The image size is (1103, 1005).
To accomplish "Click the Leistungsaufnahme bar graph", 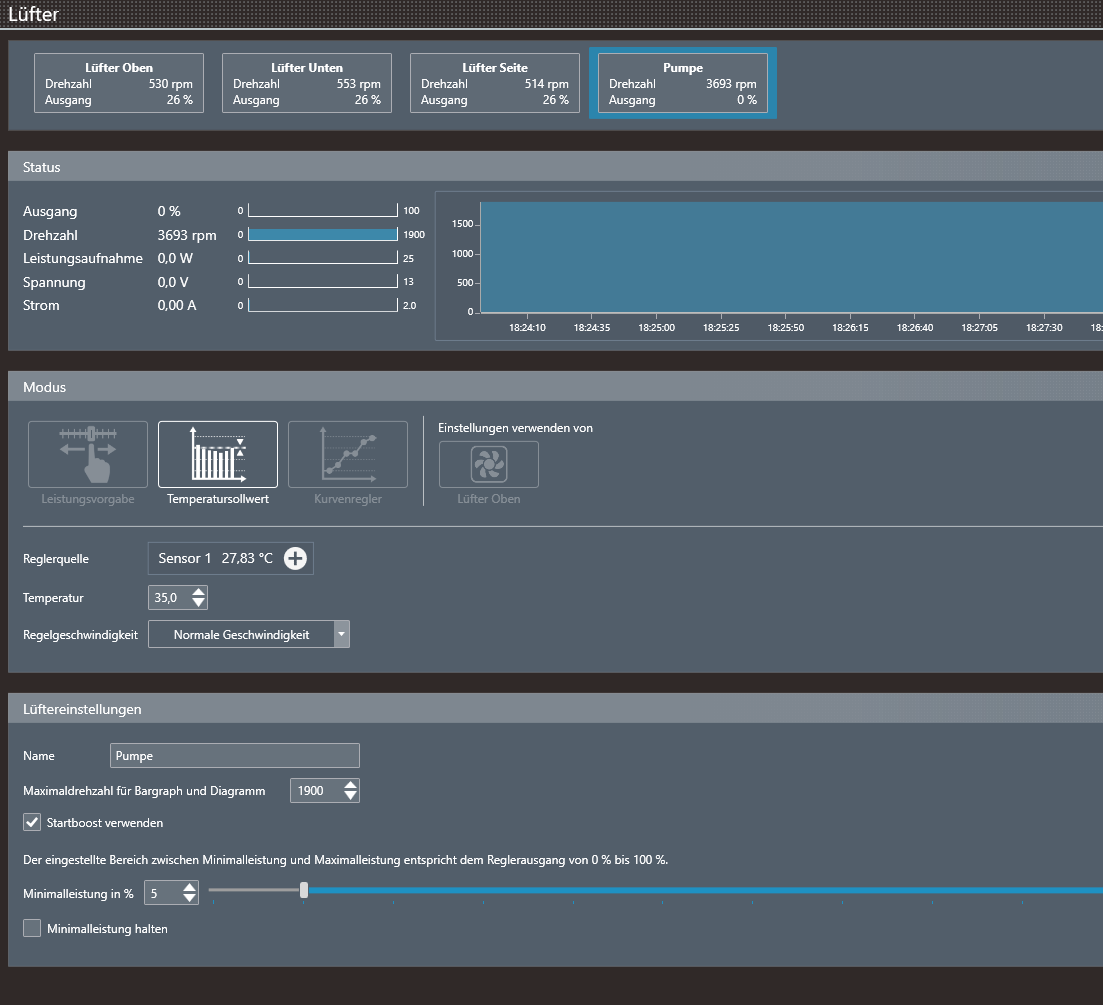I will (x=323, y=258).
